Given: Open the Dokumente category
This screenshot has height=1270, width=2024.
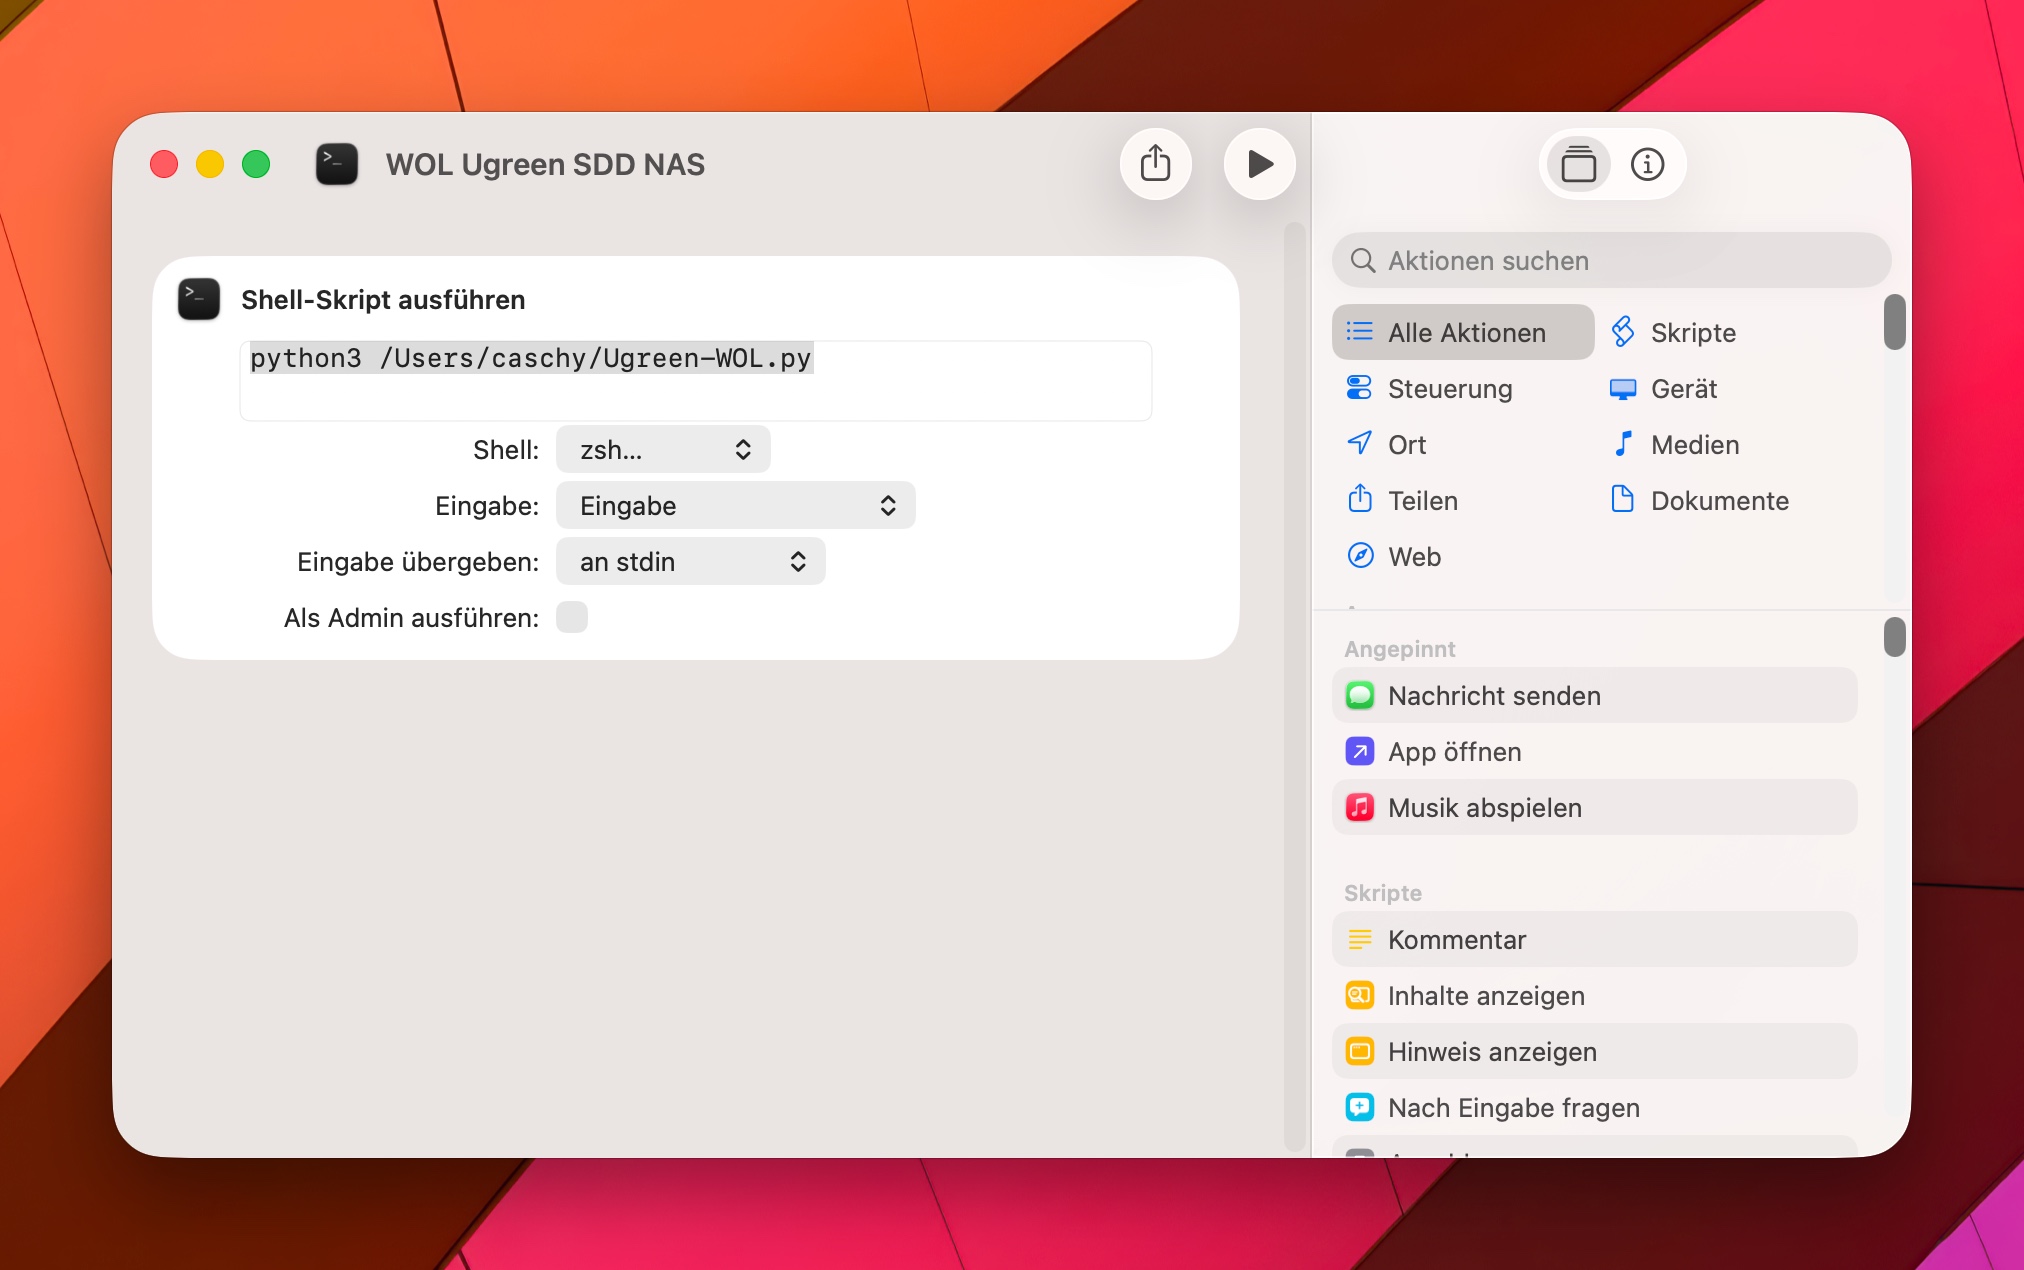Looking at the screenshot, I should pos(1718,500).
